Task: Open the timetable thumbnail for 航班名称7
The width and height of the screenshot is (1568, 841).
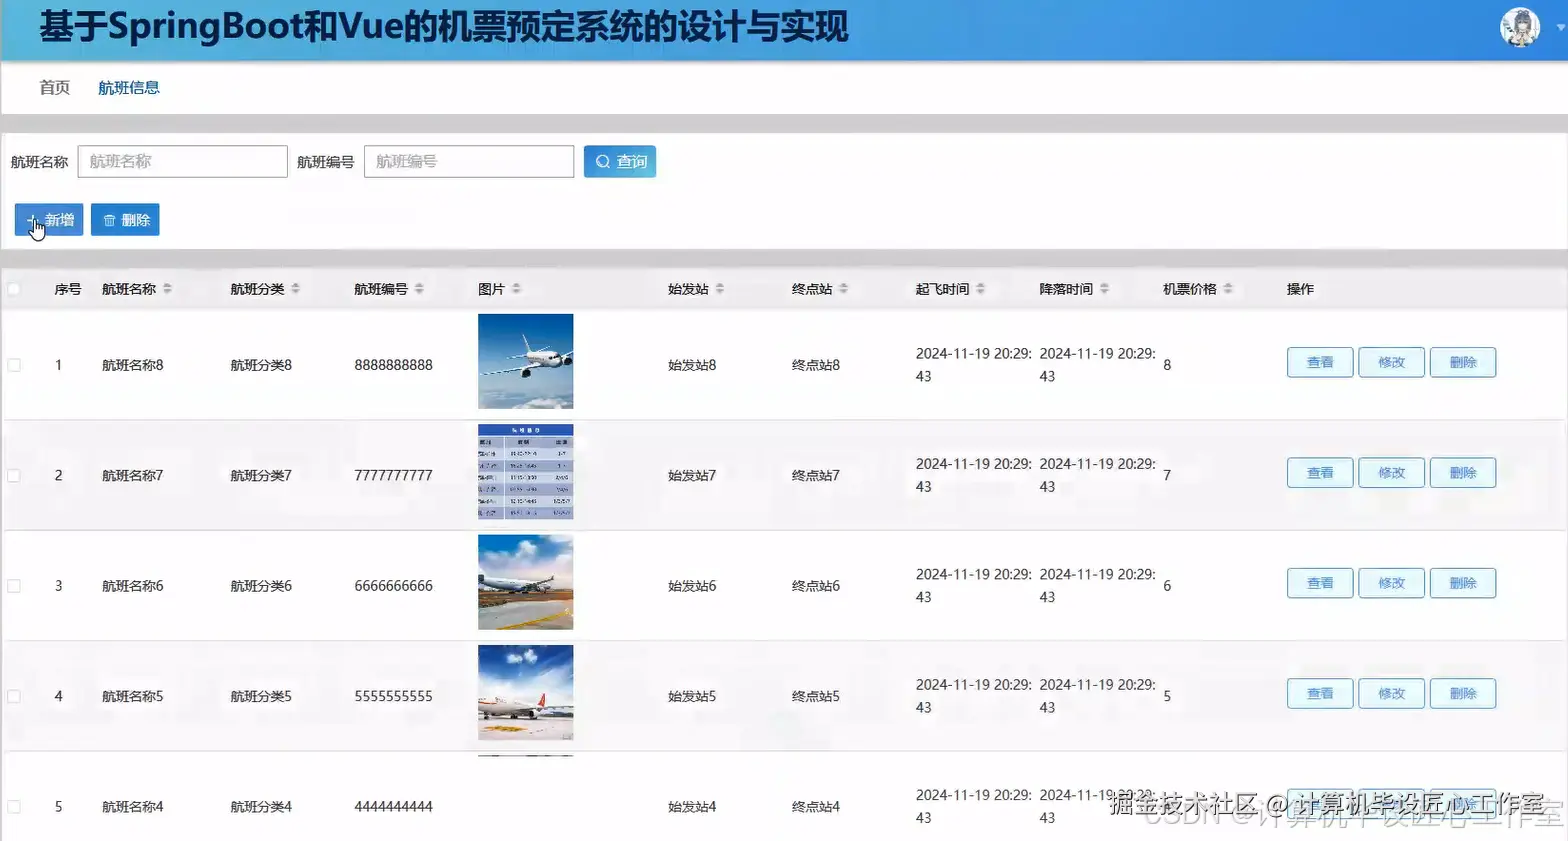Action: click(x=525, y=472)
